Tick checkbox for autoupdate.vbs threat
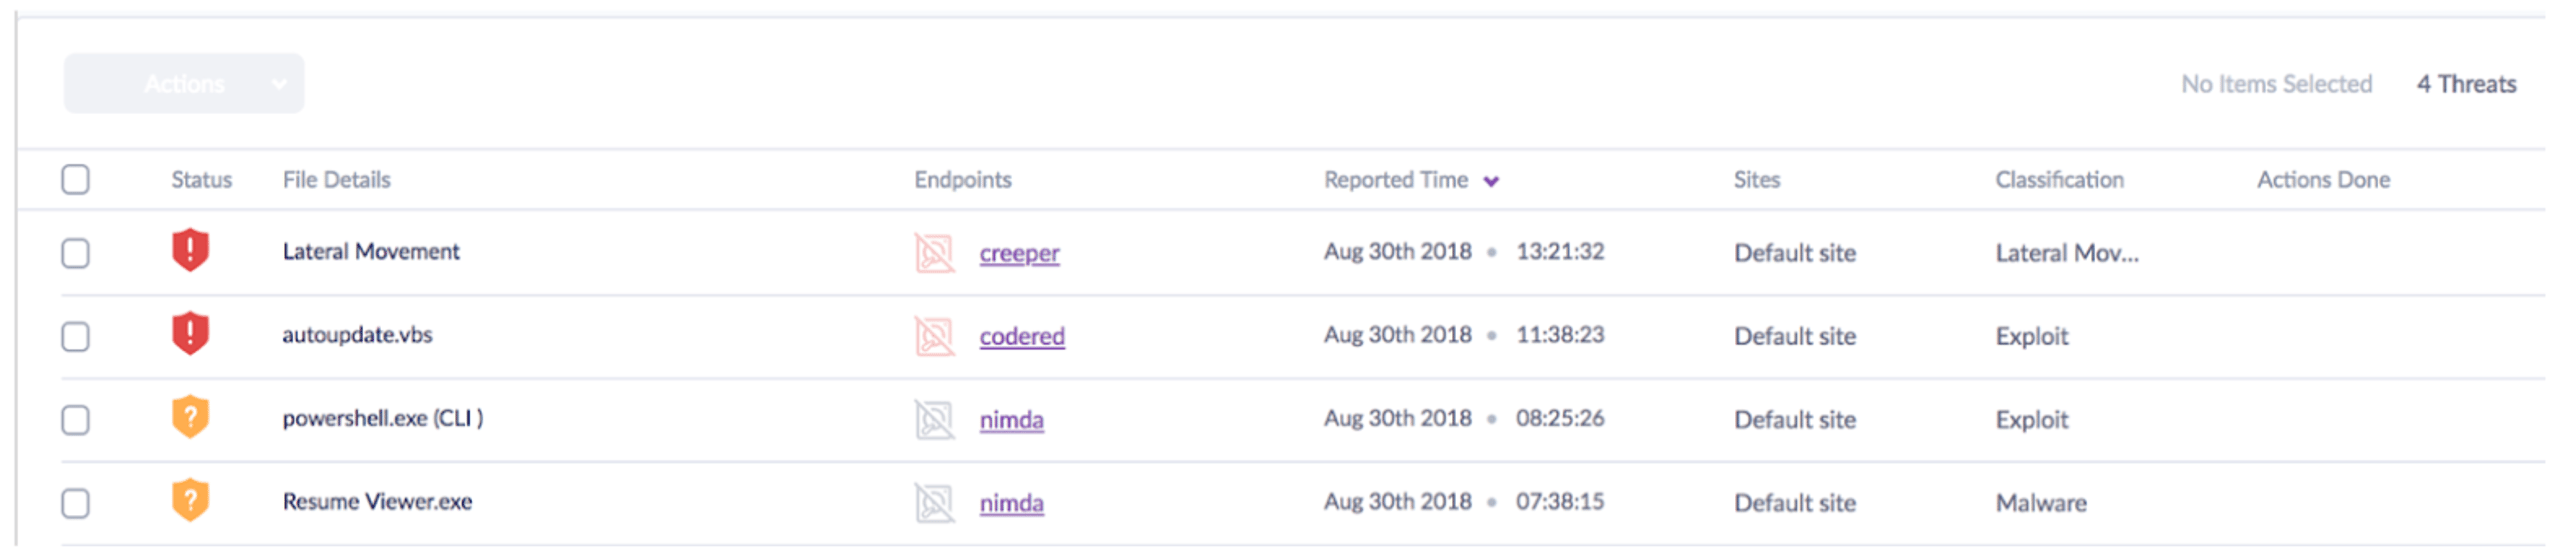Screen dimensions: 2560x556 [x=75, y=337]
